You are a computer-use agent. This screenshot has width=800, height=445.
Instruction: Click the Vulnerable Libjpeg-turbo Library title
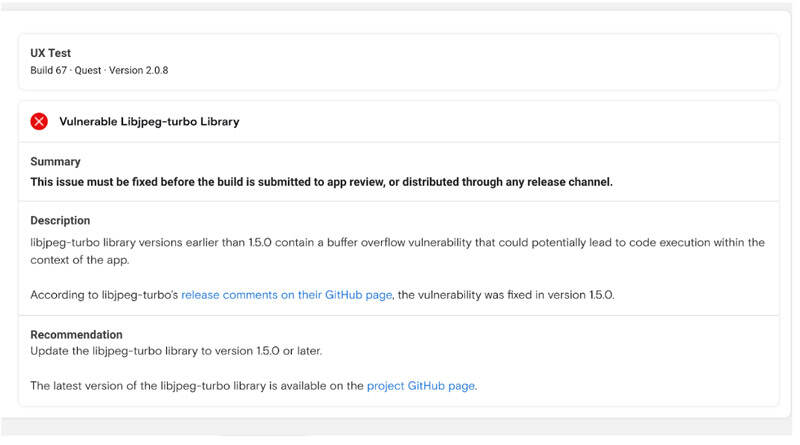(149, 122)
